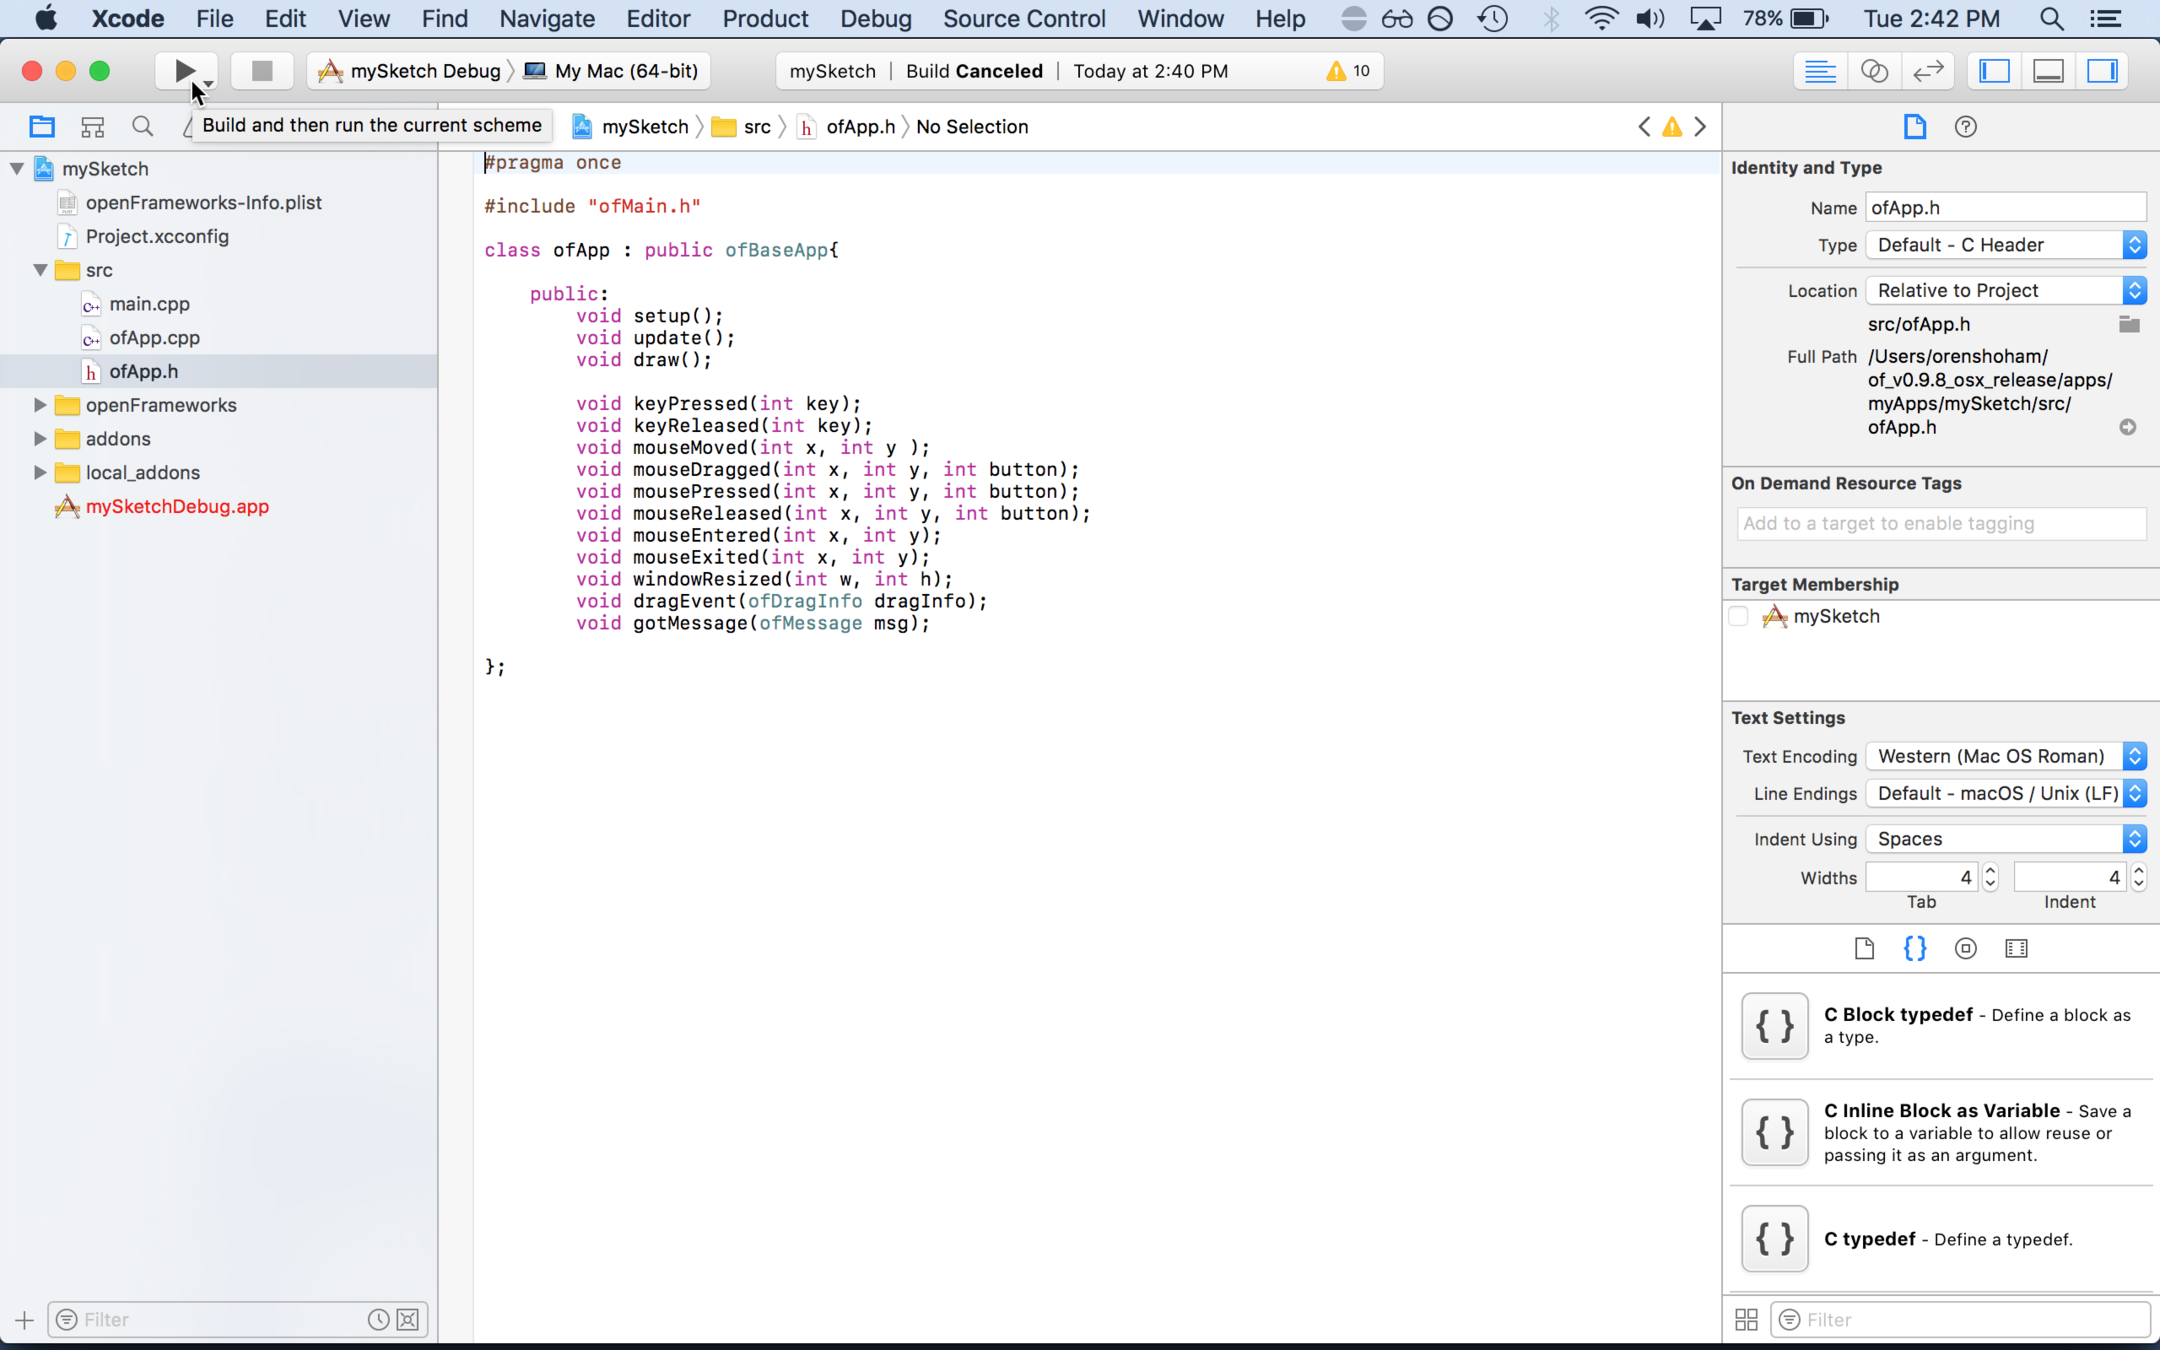Open the Indent Using dropdown
This screenshot has height=1350, width=2160.
coord(2005,839)
